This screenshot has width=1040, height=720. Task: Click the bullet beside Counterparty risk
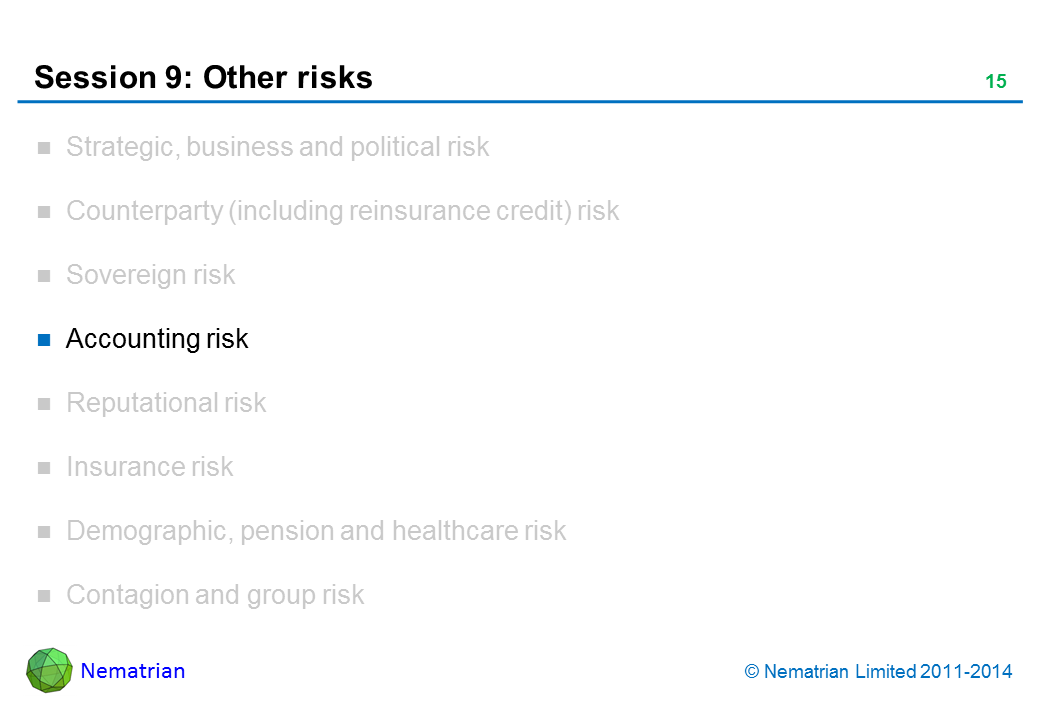[x=44, y=212]
